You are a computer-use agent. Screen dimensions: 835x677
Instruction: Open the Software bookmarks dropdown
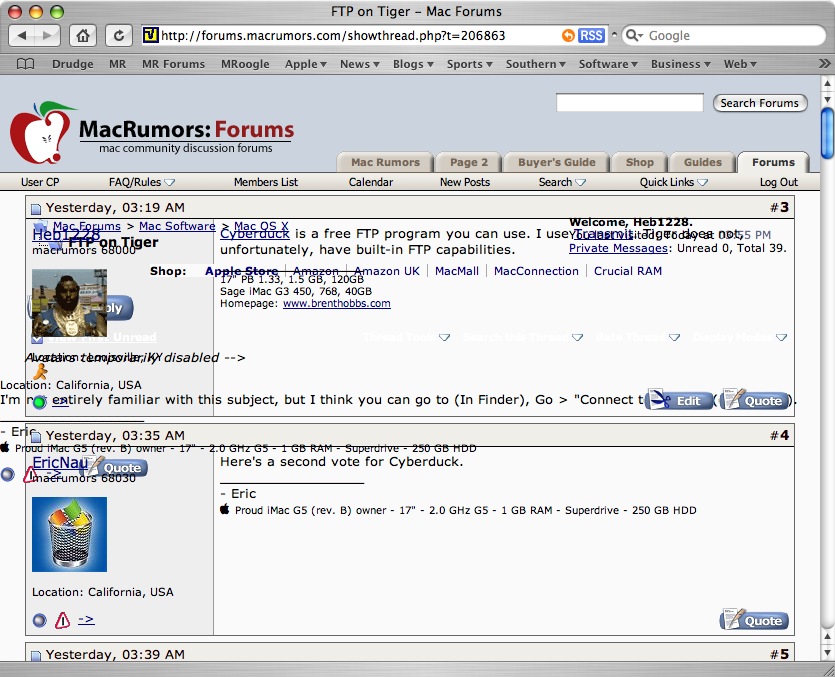(x=608, y=64)
